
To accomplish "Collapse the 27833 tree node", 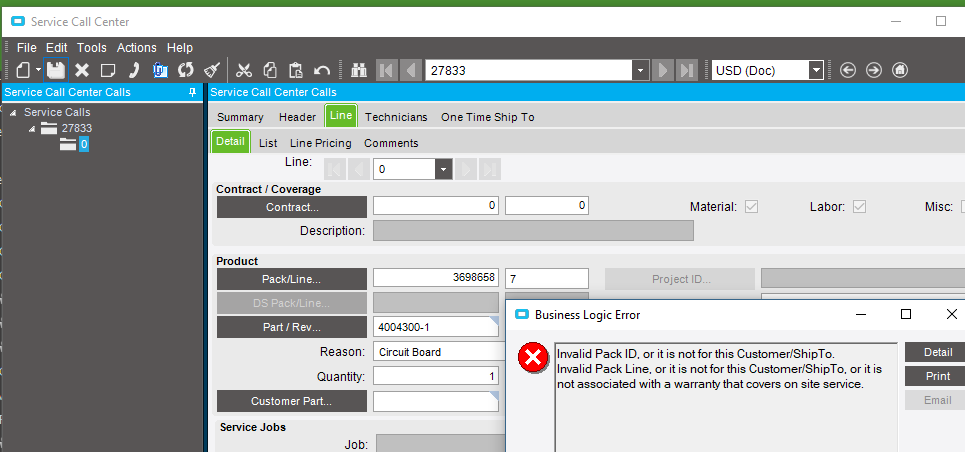I will pyautogui.click(x=32, y=129).
